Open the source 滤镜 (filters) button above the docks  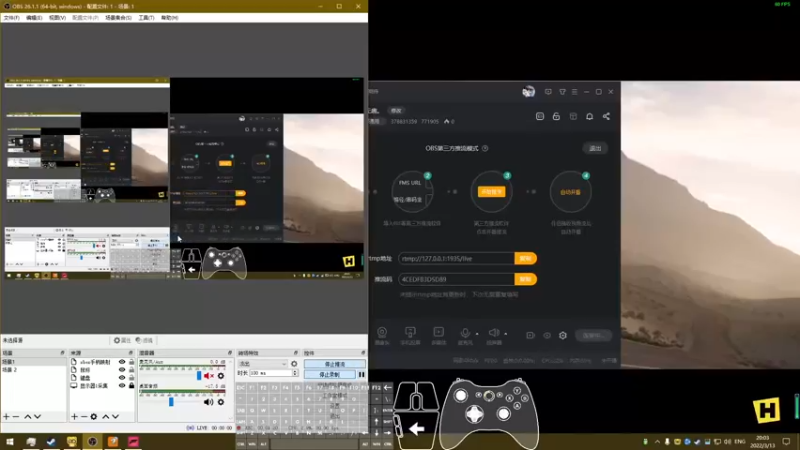144,340
